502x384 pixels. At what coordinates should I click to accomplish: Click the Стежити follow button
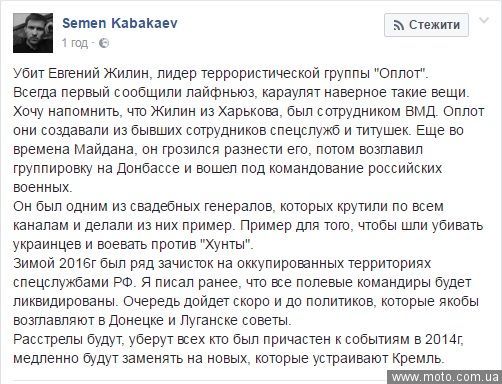point(426,25)
